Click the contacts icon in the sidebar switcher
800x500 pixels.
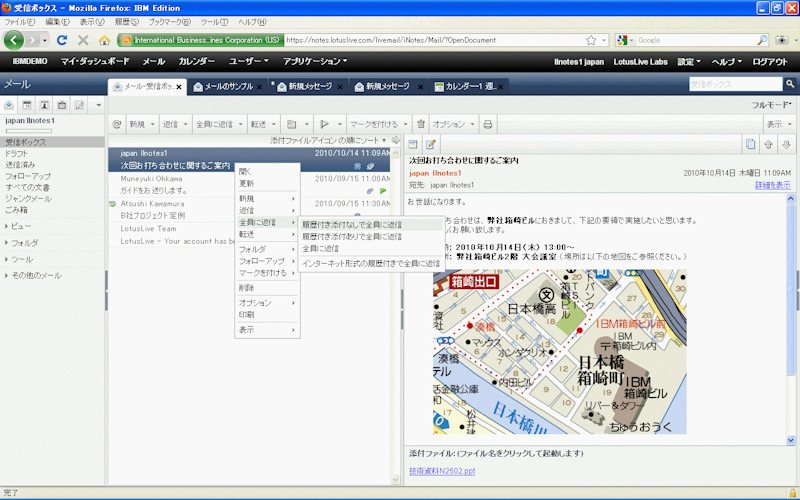point(44,105)
